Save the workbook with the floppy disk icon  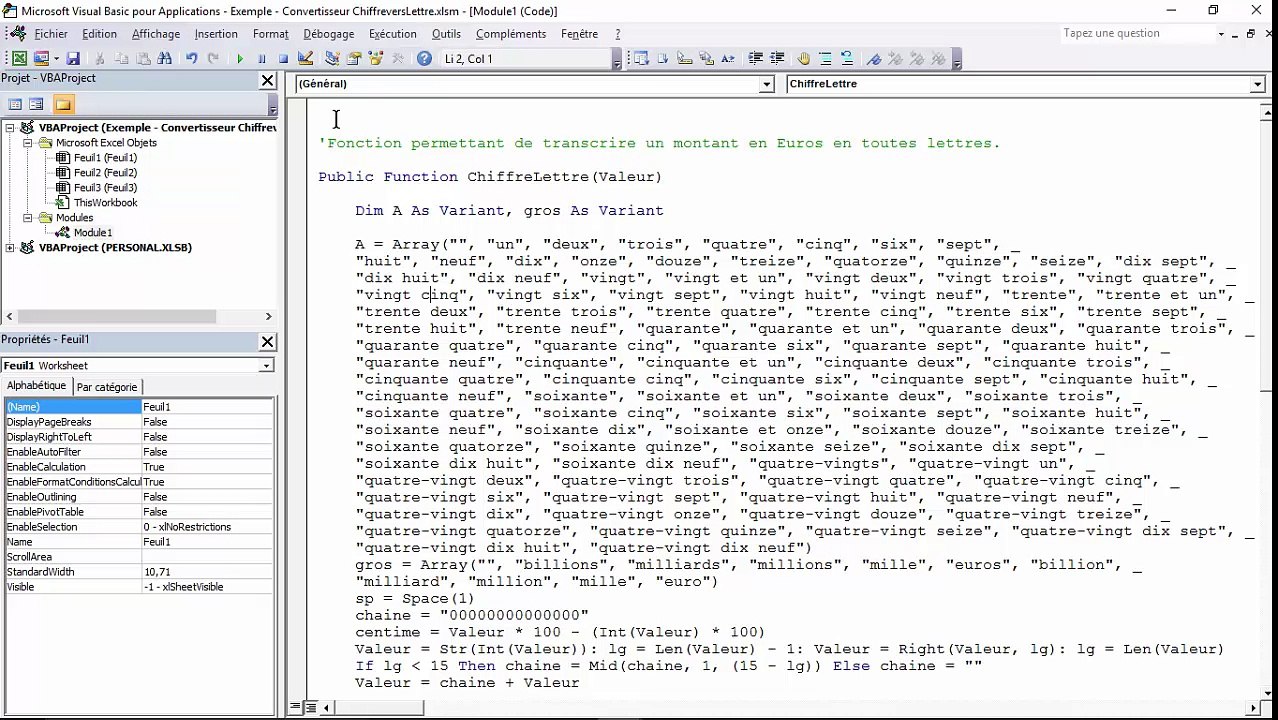click(73, 59)
